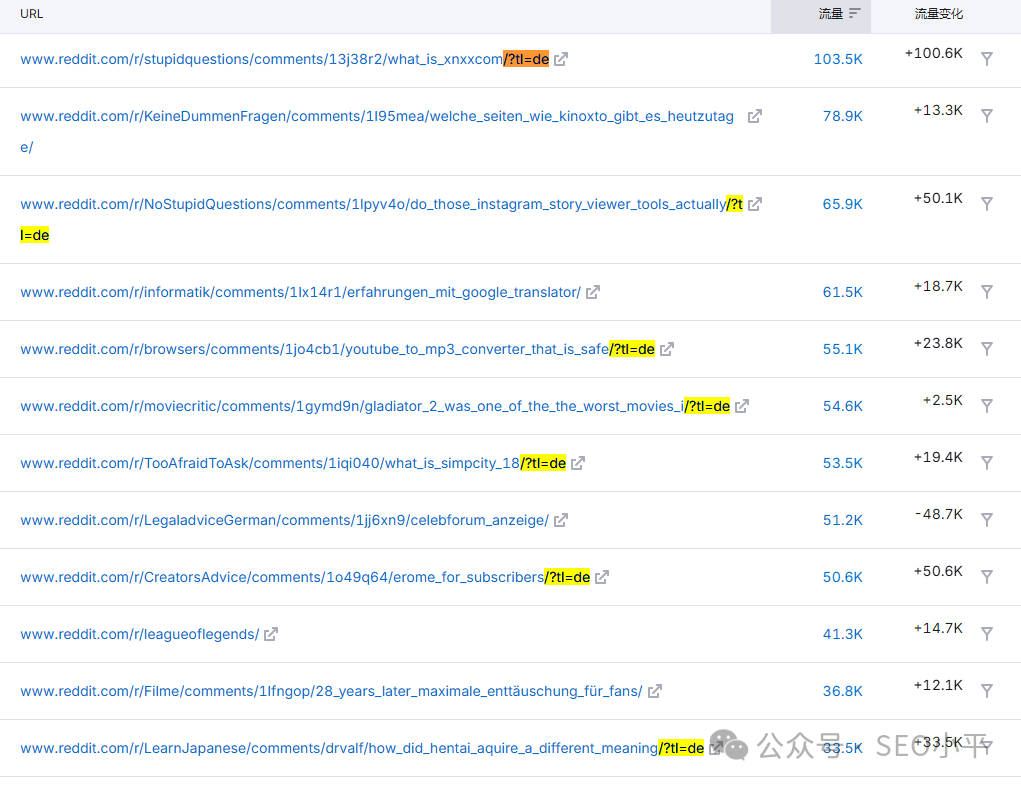Click the 50.6K traffic value for CreatorsAdvice
This screenshot has height=787, width=1021.
tap(842, 577)
